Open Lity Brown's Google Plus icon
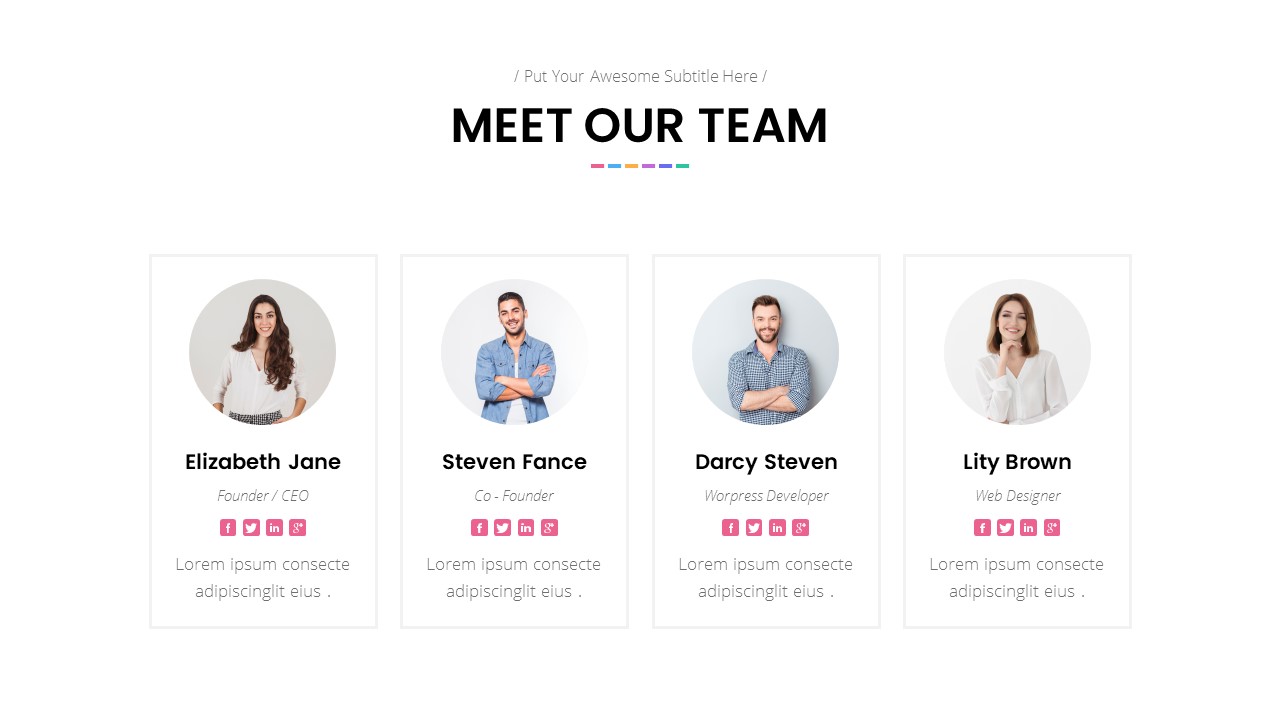Viewport: 1280px width, 720px height. [1052, 528]
